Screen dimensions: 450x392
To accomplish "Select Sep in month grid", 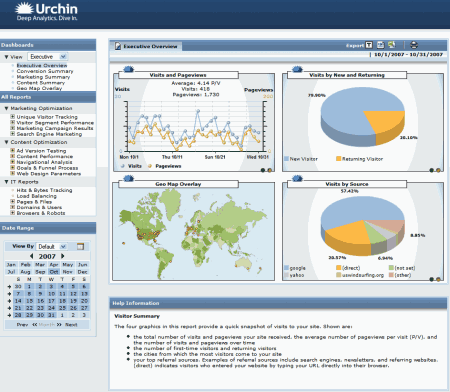I will tap(40, 272).
